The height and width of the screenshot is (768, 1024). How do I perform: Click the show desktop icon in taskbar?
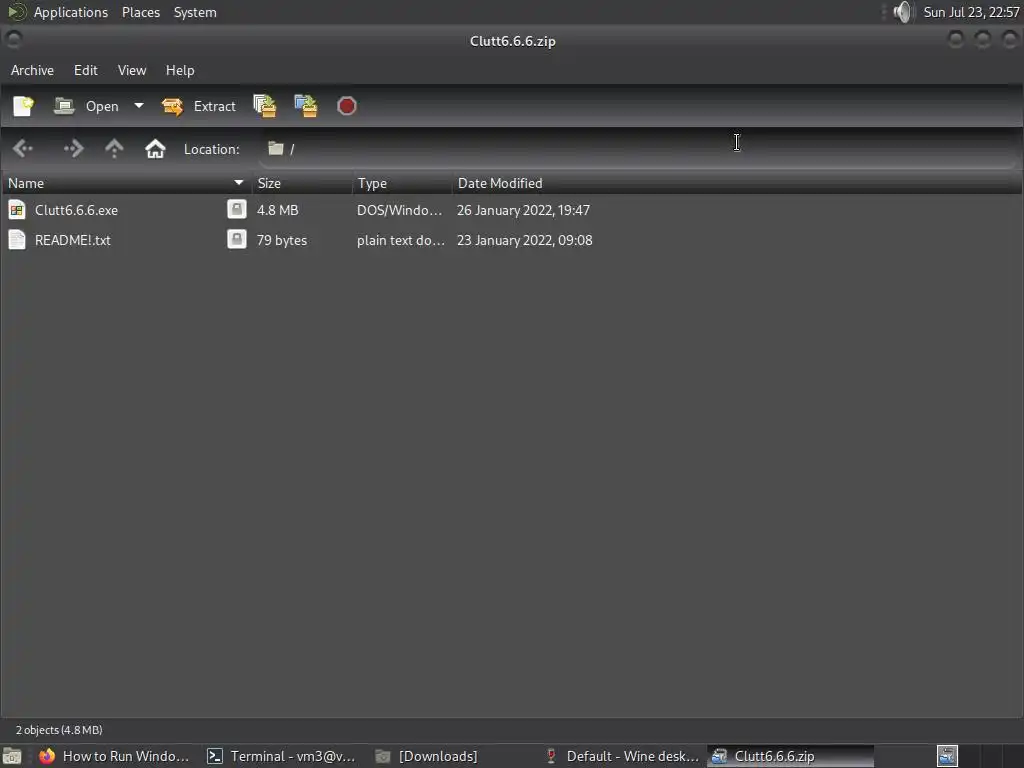click(x=12, y=756)
